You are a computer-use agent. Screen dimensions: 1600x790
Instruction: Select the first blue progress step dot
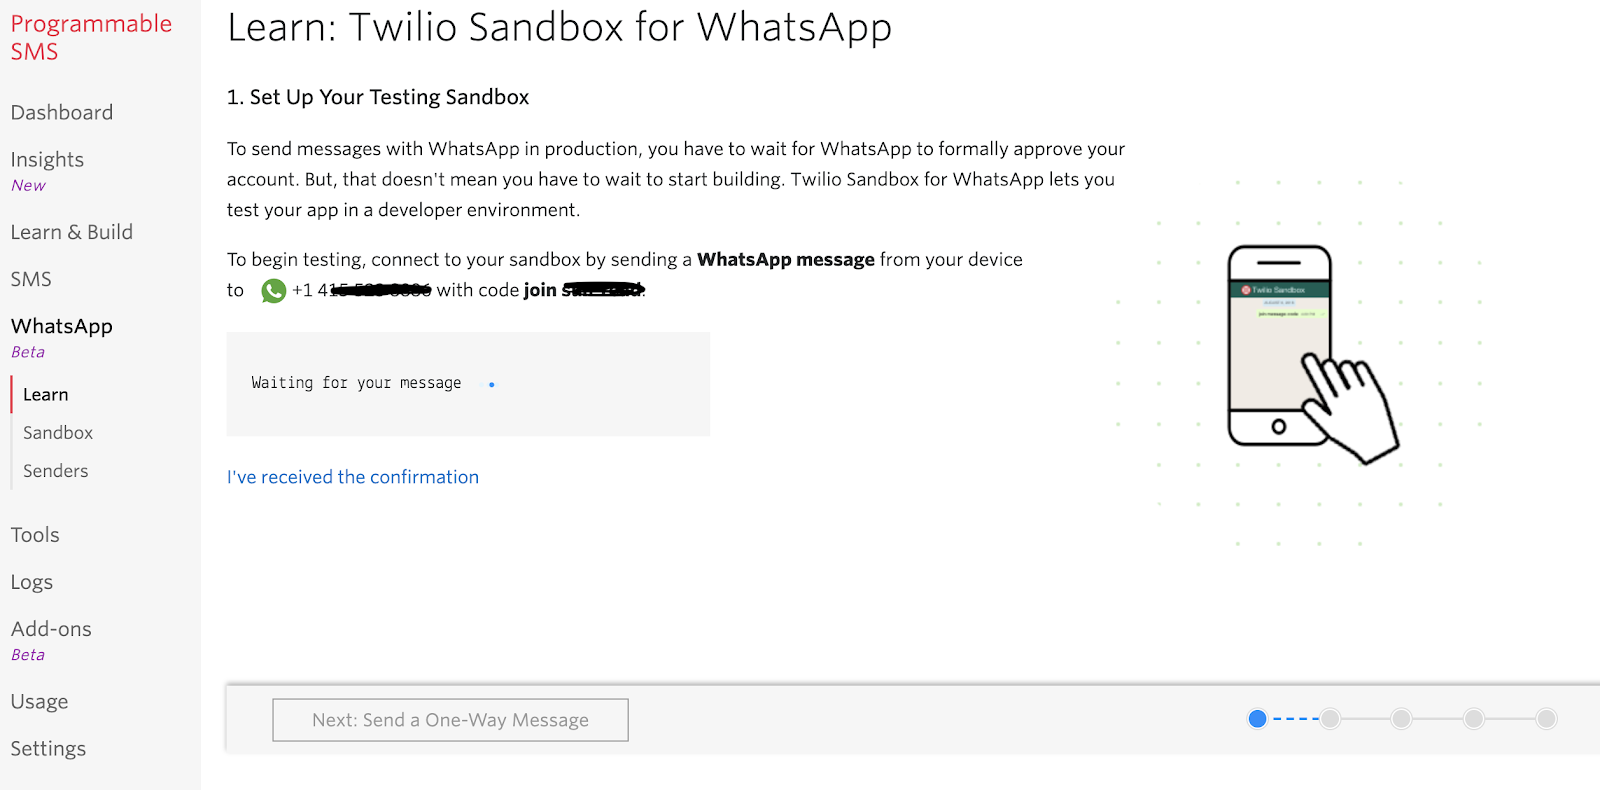[1258, 719]
